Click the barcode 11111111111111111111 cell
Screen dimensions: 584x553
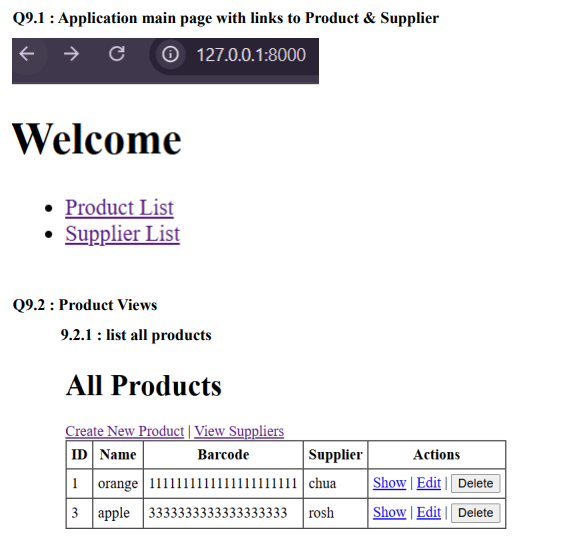click(223, 483)
